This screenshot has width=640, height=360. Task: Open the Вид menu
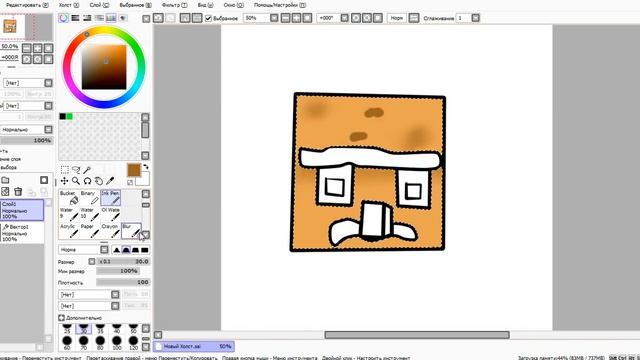pos(205,5)
